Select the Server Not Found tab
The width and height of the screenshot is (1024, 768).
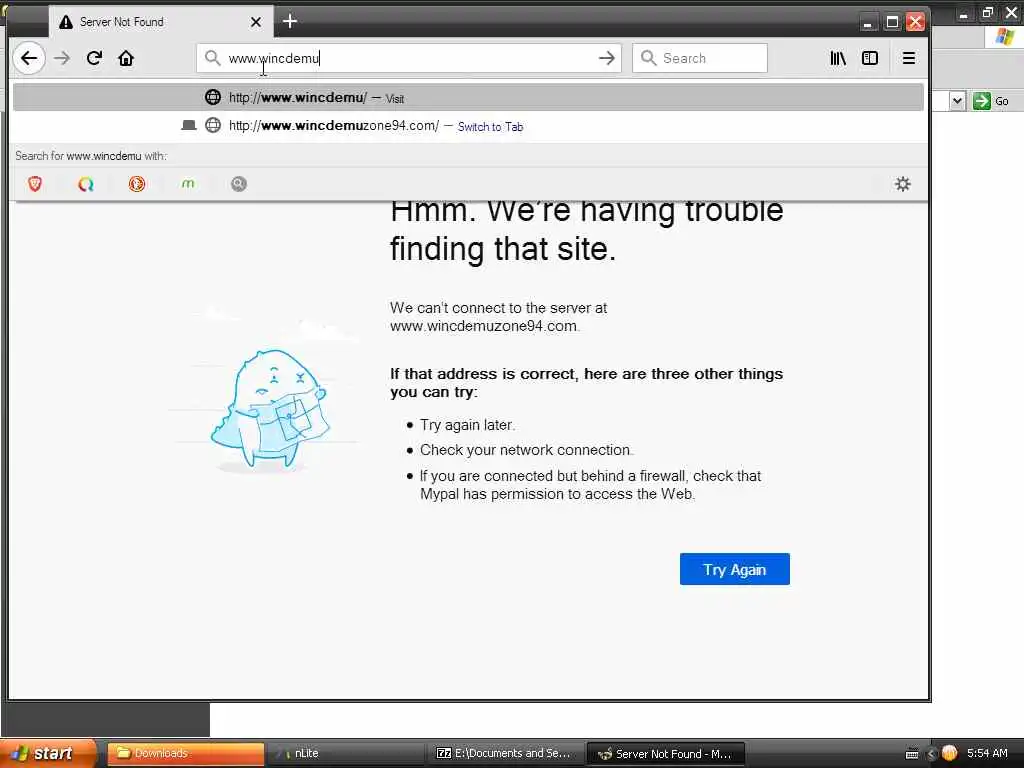click(161, 22)
